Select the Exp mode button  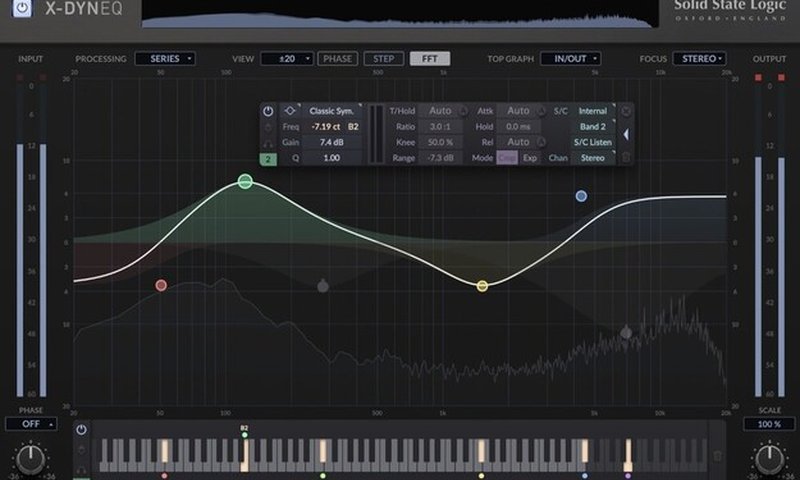(530, 158)
